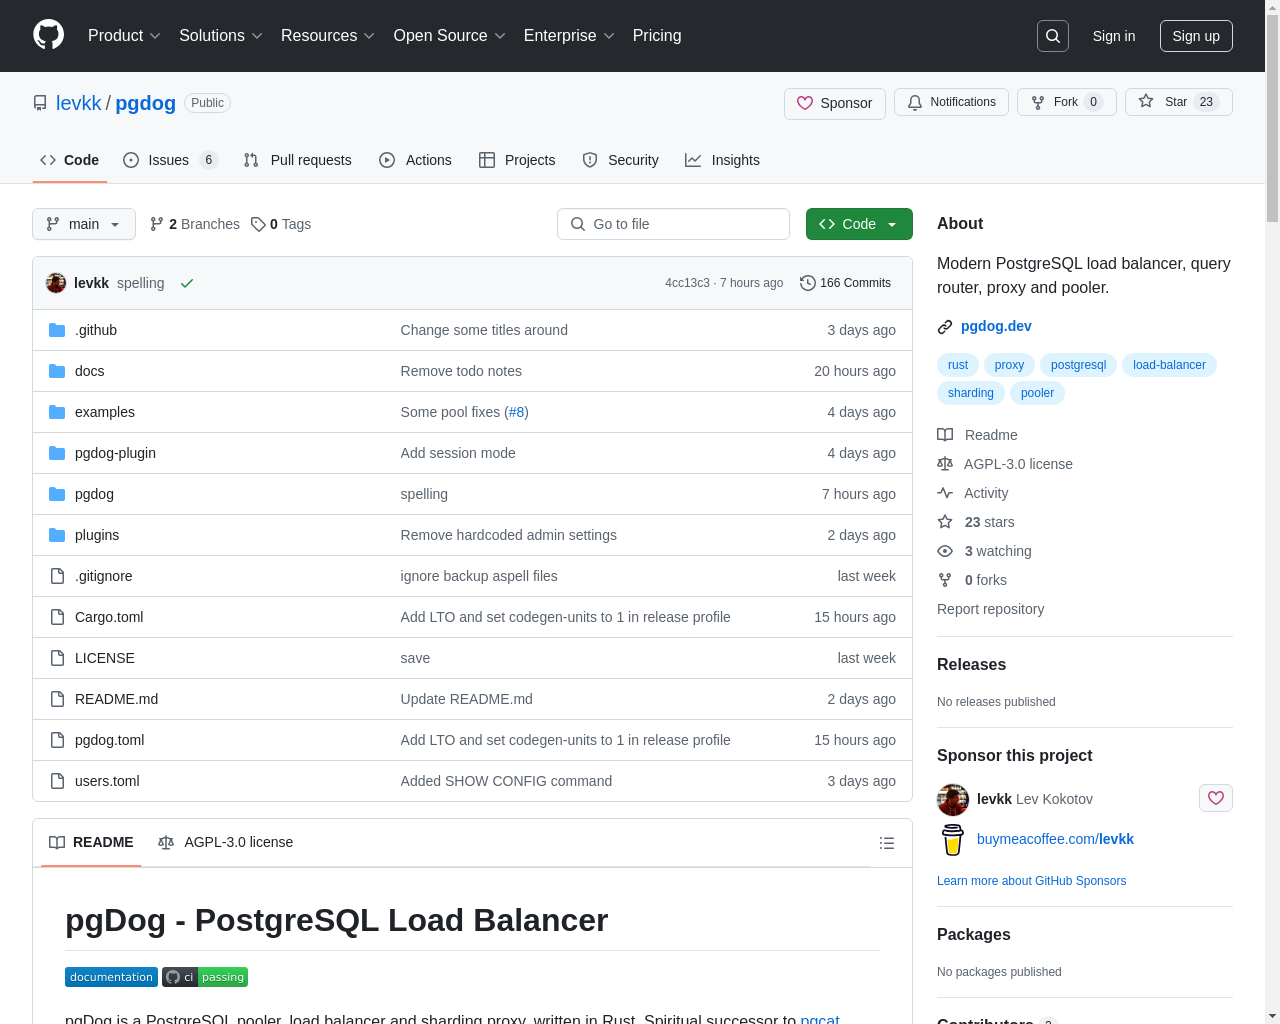Click Learn more about GitHub Sponsors

1031,881
